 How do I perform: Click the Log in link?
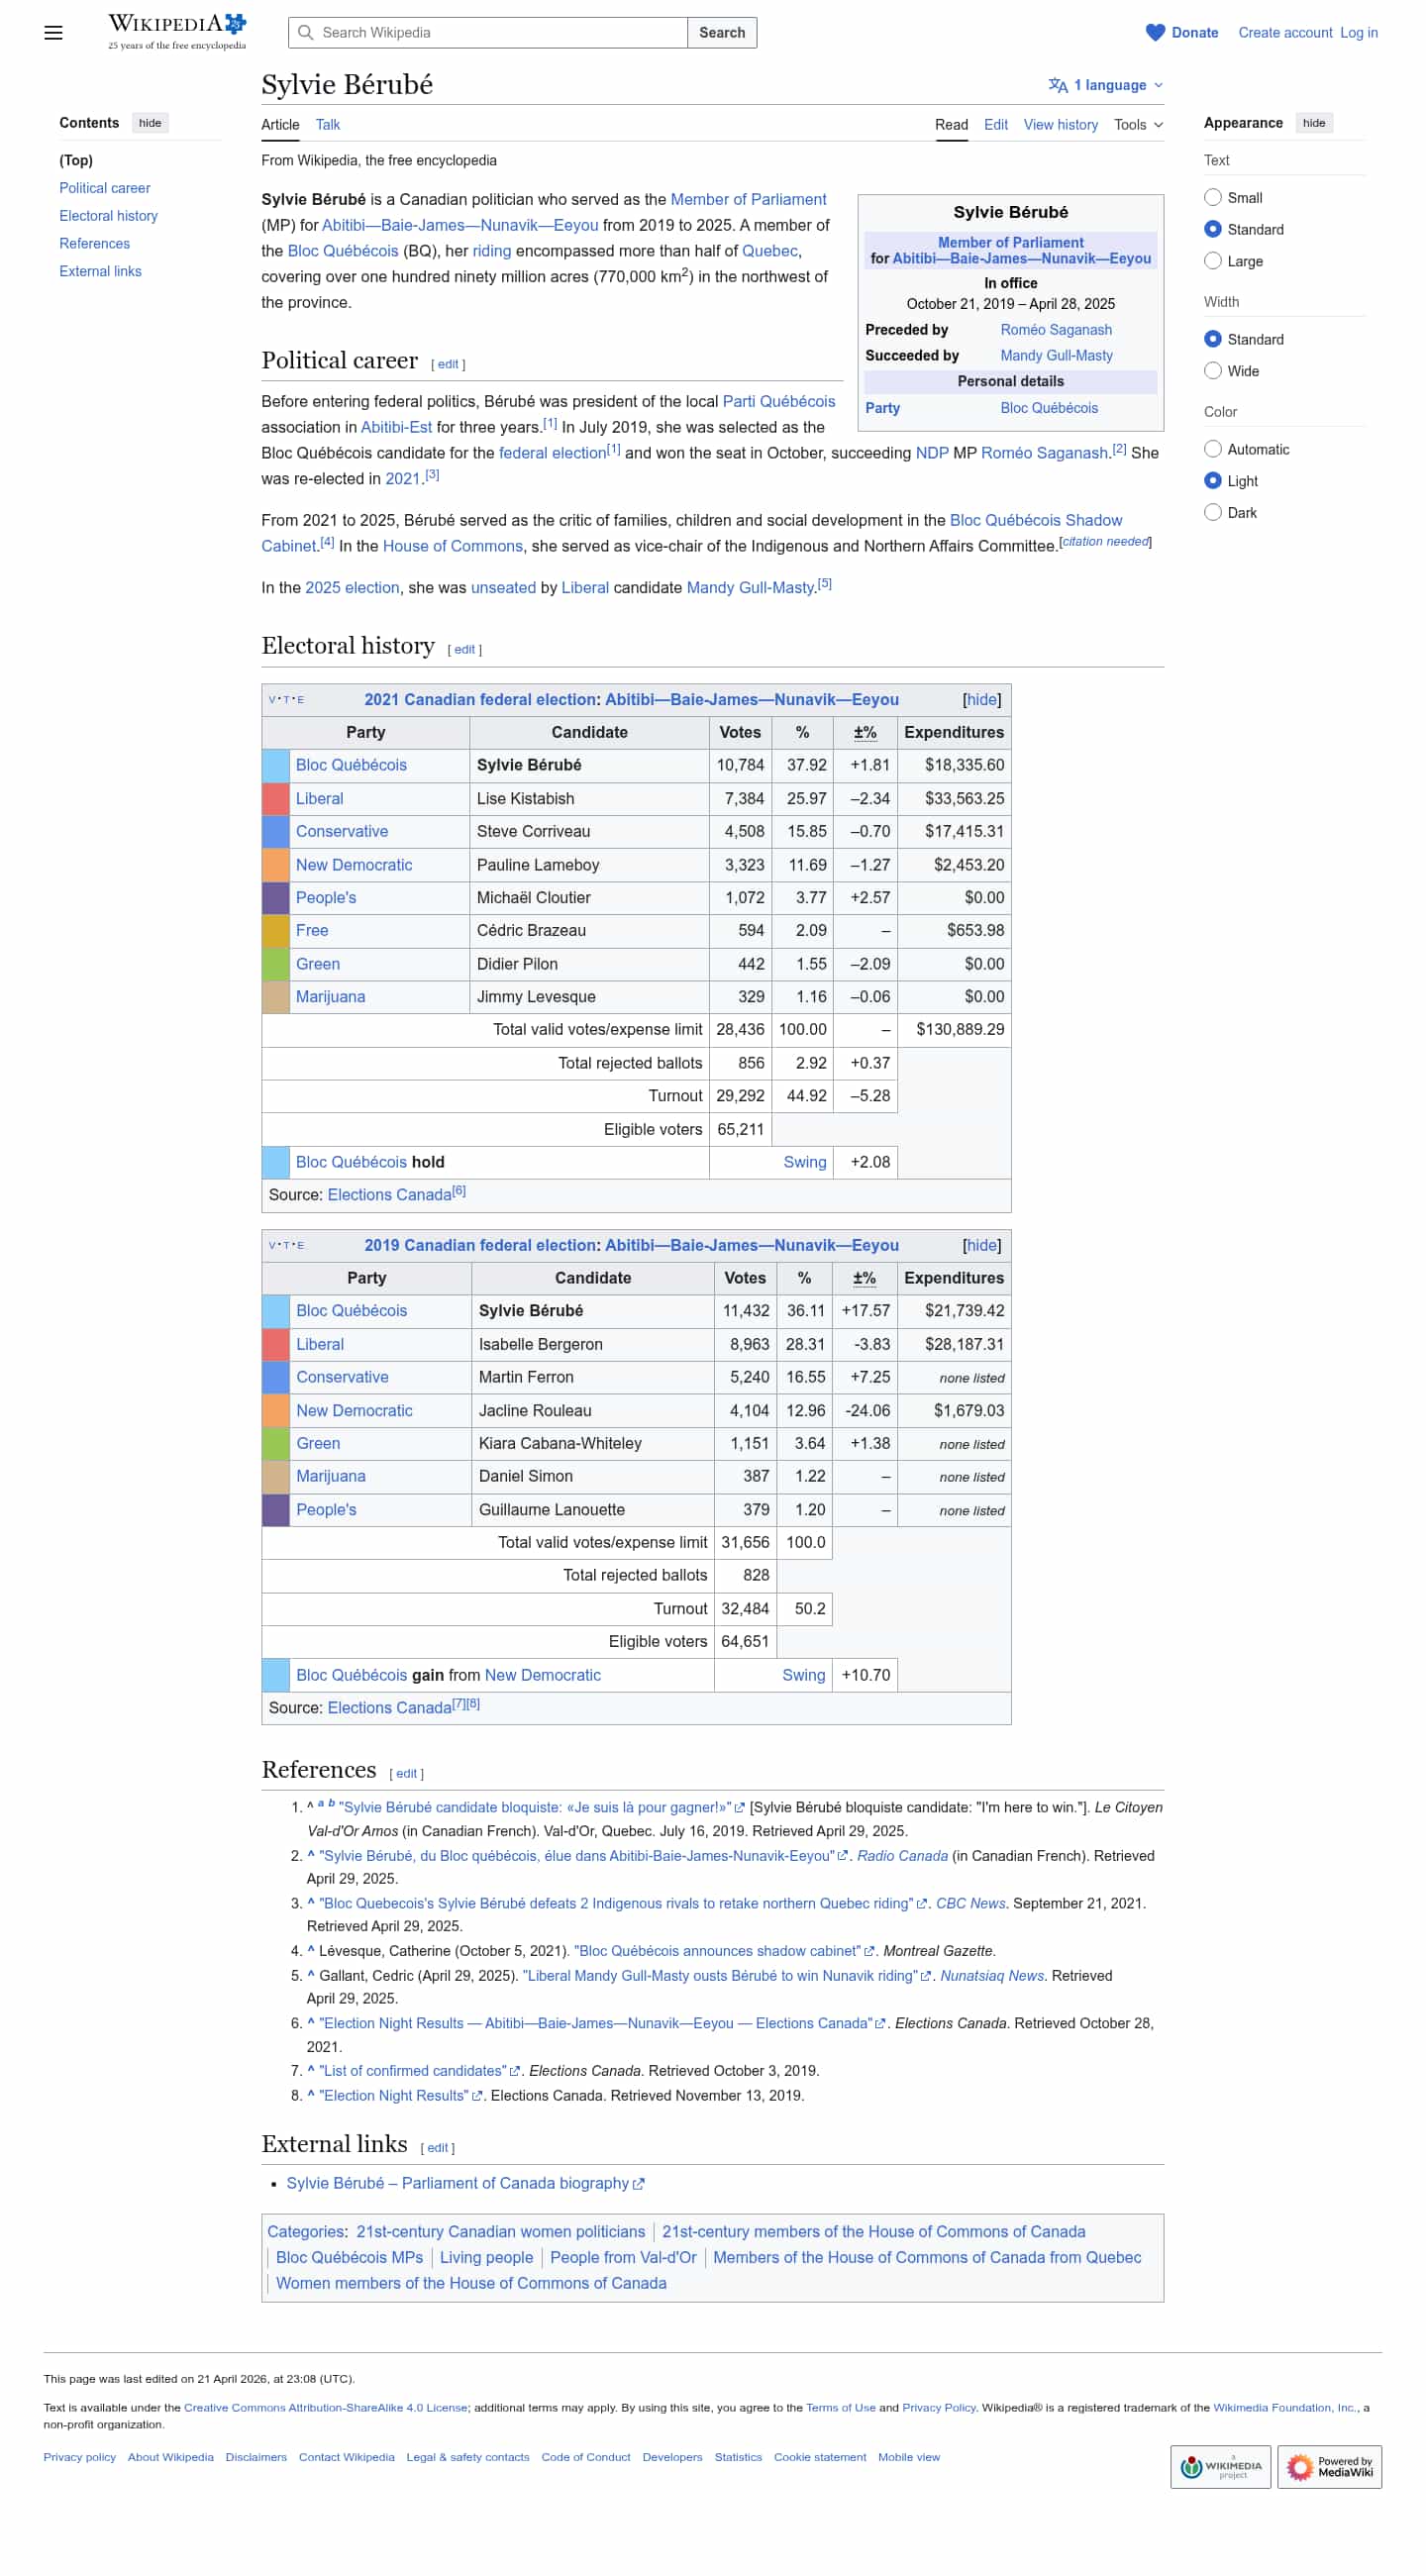(x=1358, y=33)
